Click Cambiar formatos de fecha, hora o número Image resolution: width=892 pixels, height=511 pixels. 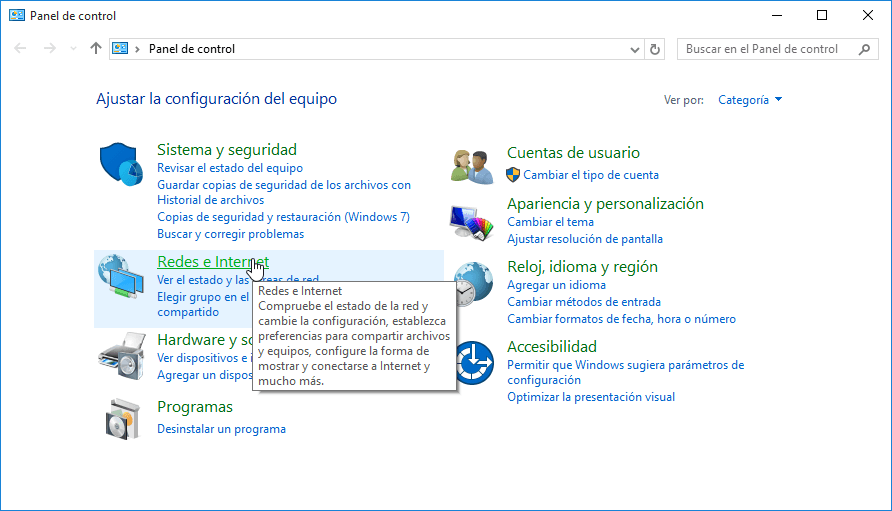tap(622, 319)
